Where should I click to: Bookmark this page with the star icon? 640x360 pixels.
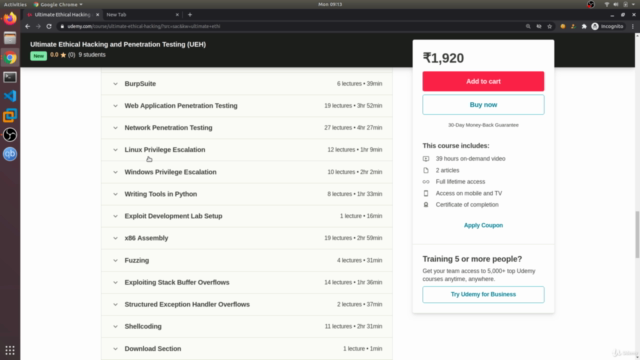click(550, 26)
